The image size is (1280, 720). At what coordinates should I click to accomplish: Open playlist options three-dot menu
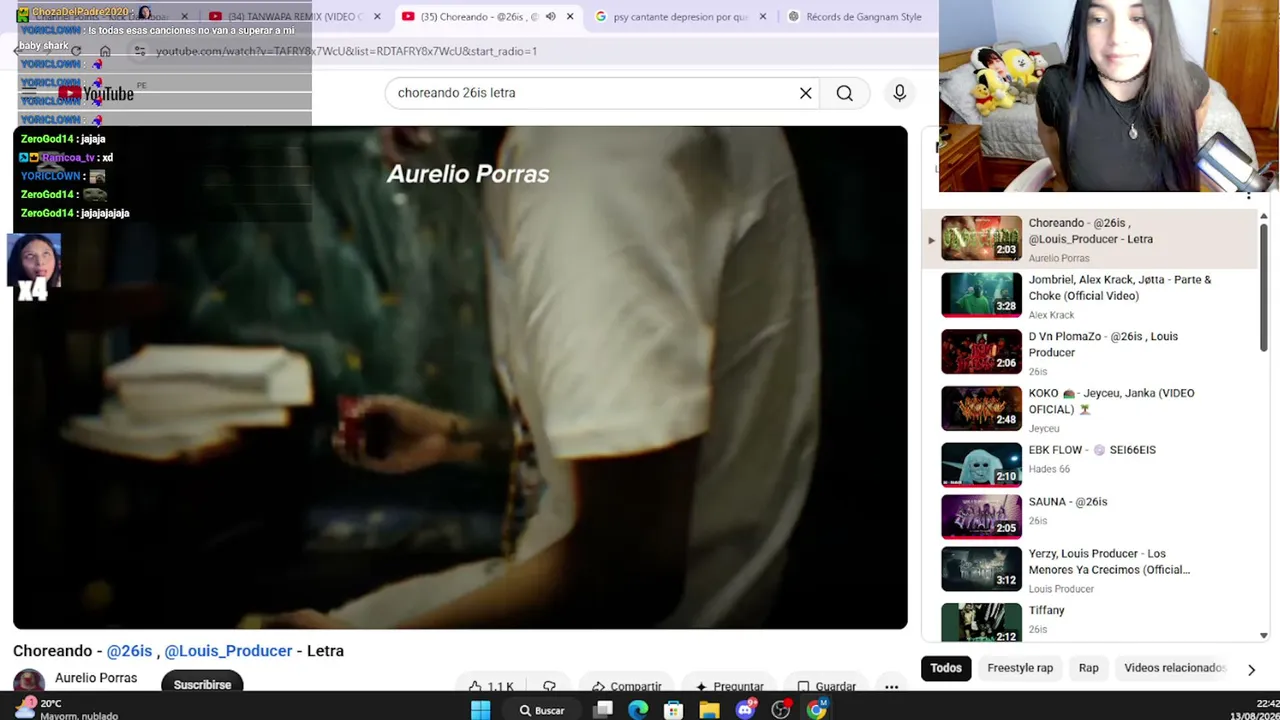[1248, 195]
